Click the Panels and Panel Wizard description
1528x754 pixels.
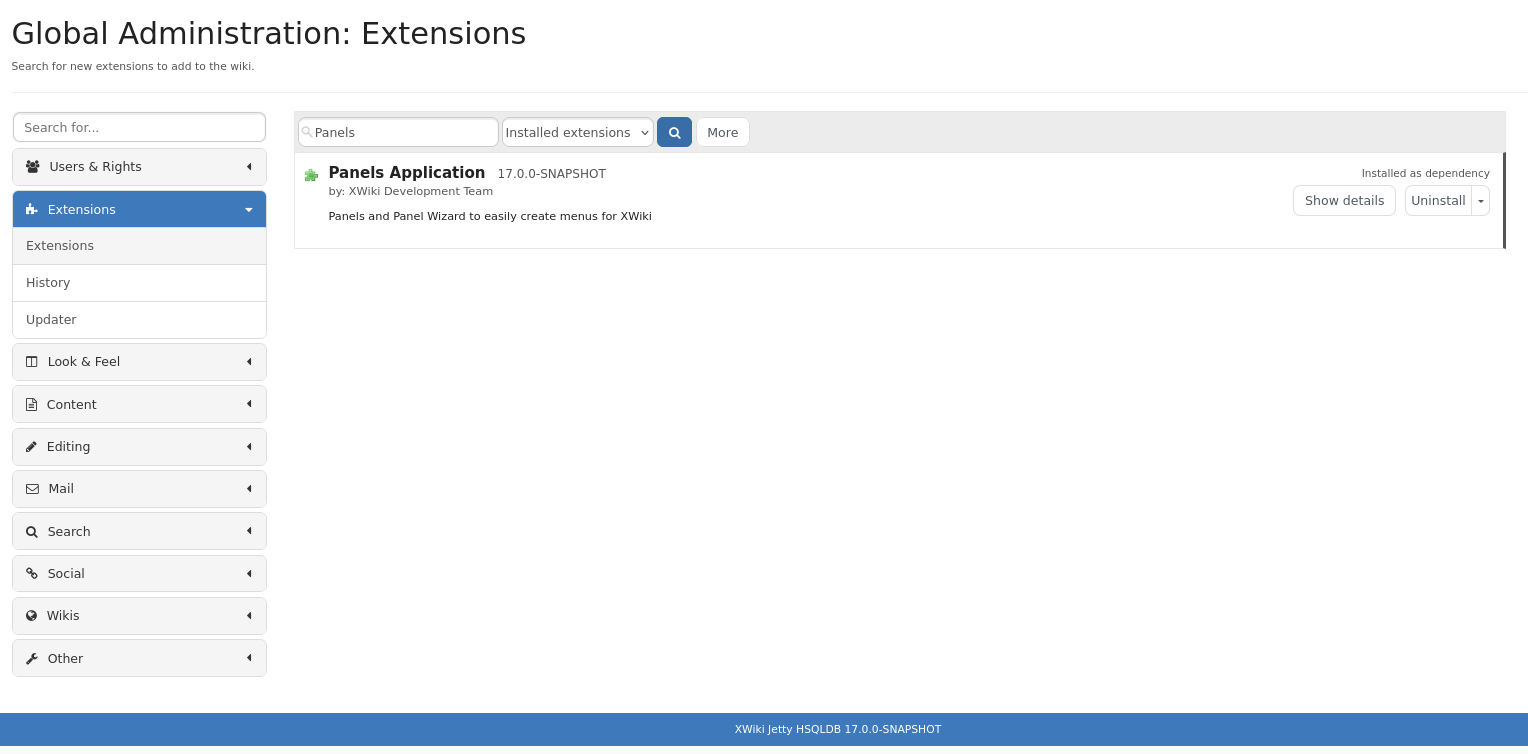click(490, 216)
